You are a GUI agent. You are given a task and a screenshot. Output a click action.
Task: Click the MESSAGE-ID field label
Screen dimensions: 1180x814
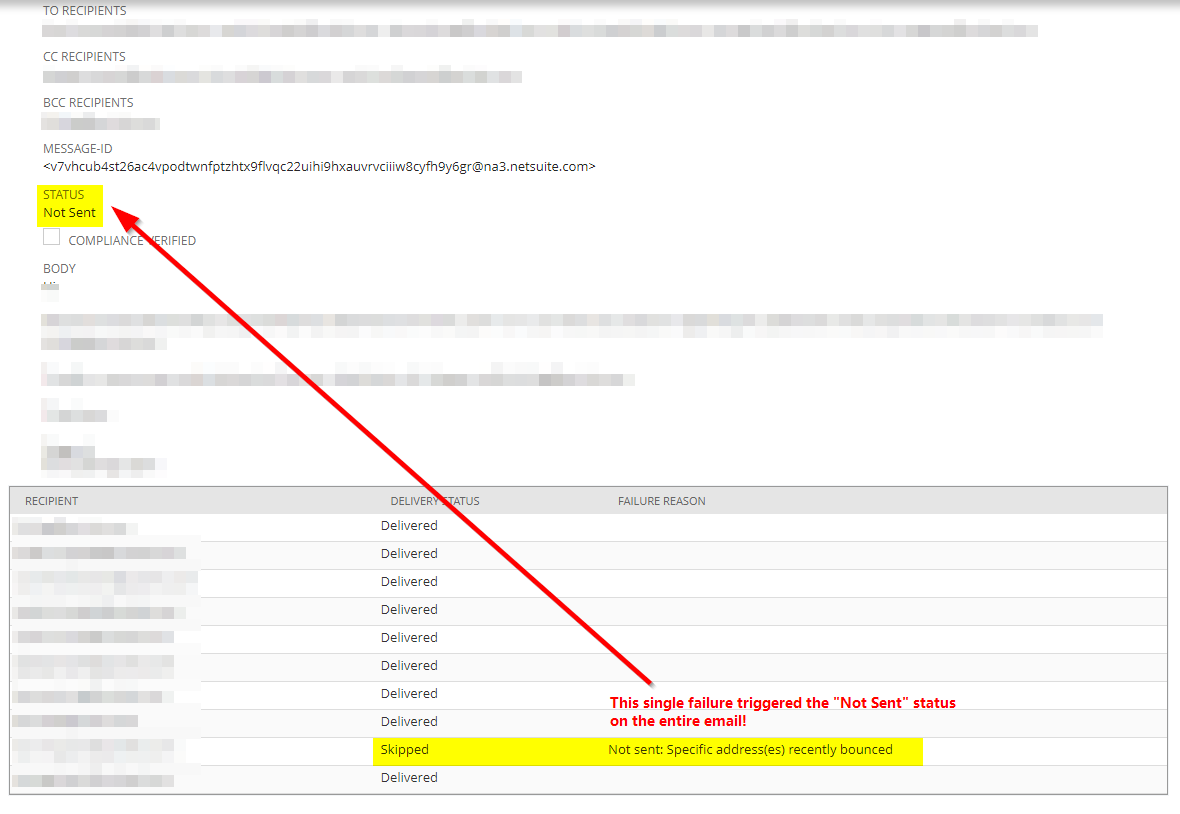click(77, 148)
